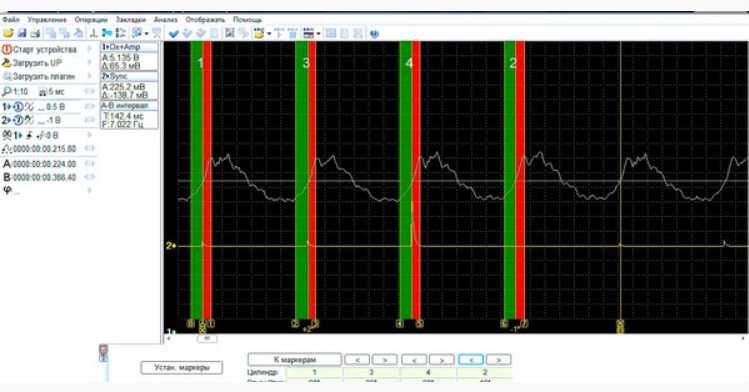The width and height of the screenshot is (749, 392).
Task: Click the marker B time value 0000:00:00.366.40
Action: pos(44,177)
